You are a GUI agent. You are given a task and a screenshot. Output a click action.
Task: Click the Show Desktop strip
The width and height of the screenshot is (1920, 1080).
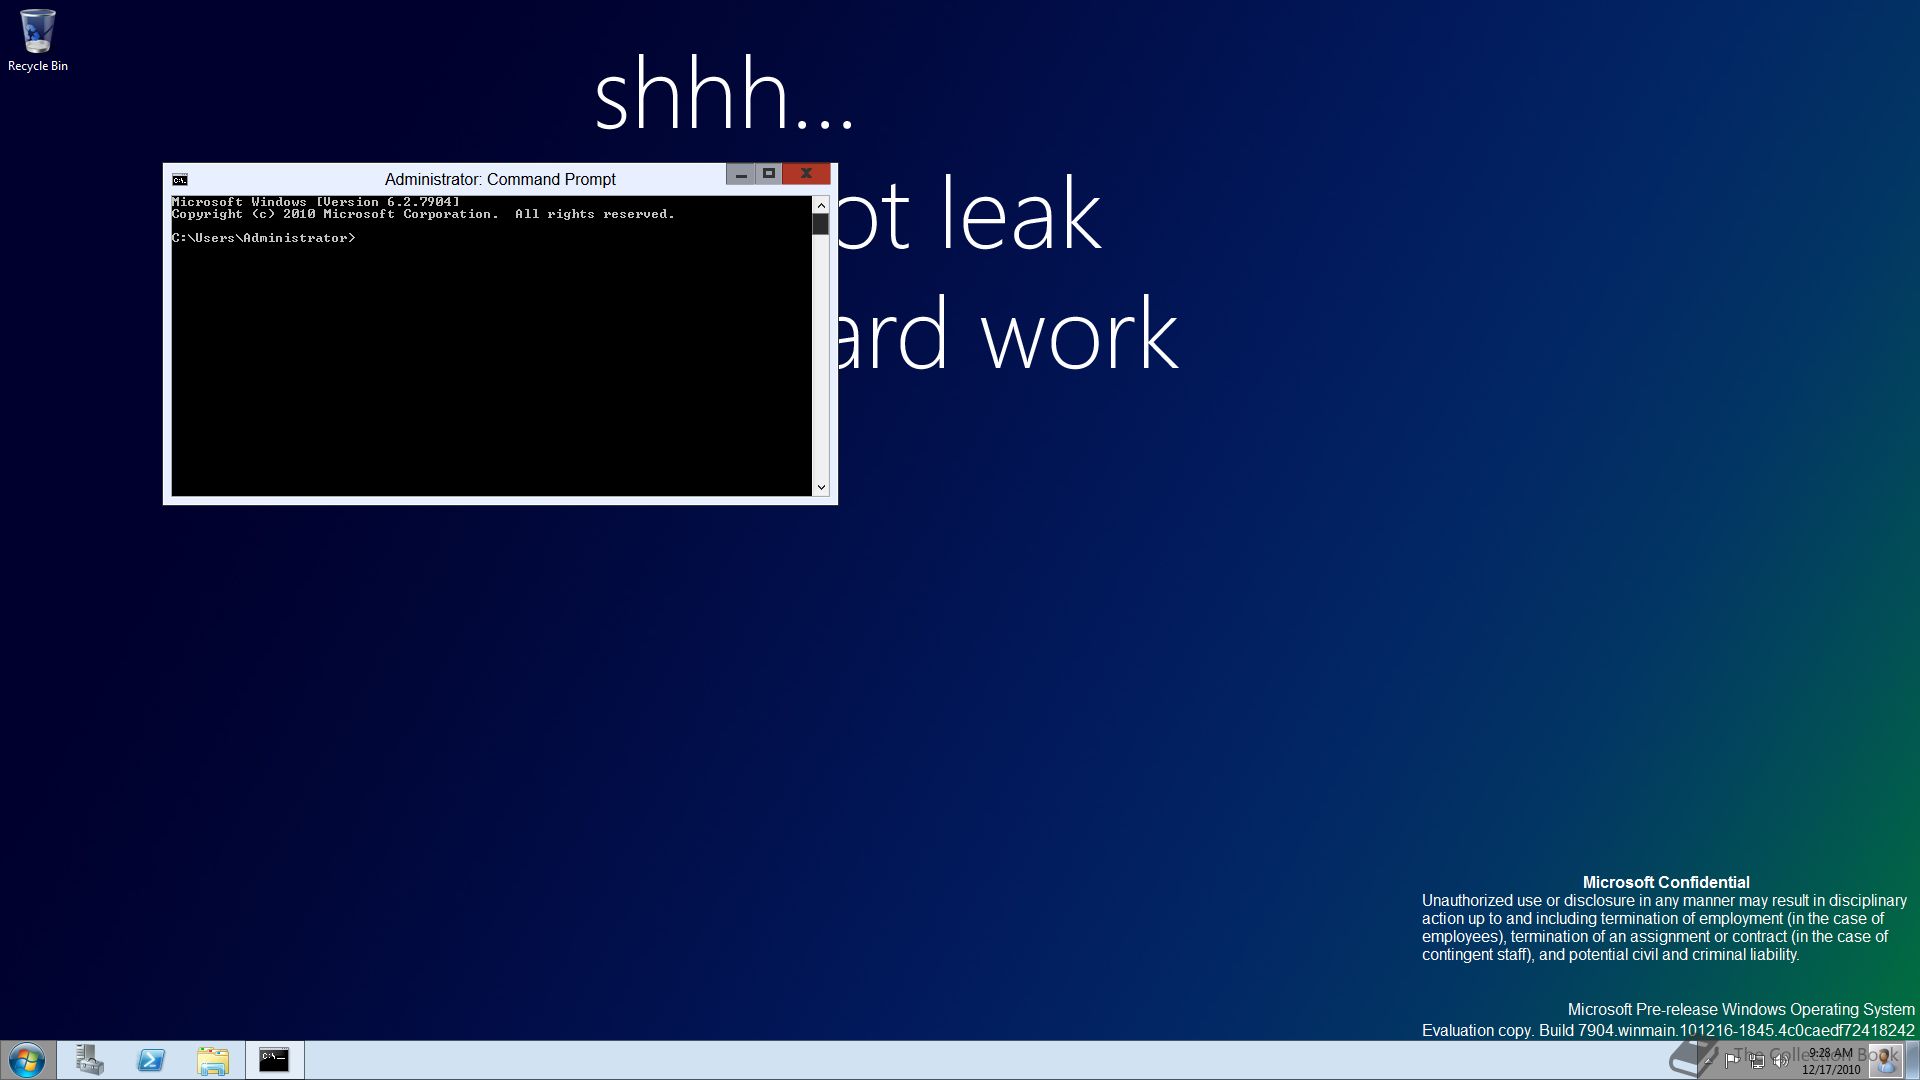(1912, 1060)
